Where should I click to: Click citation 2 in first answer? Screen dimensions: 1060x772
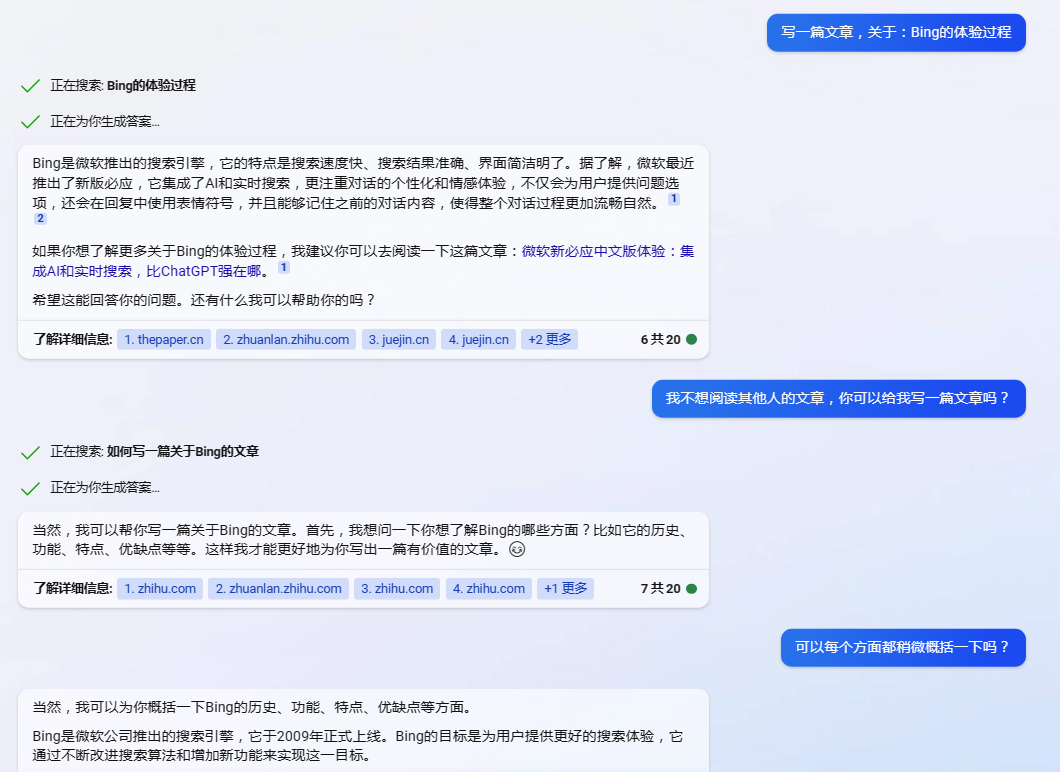[41, 218]
